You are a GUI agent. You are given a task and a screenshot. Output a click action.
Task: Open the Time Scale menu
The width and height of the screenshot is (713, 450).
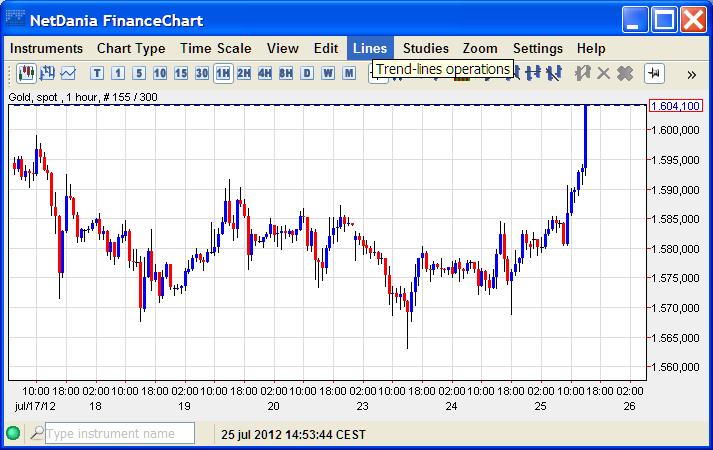(x=216, y=48)
